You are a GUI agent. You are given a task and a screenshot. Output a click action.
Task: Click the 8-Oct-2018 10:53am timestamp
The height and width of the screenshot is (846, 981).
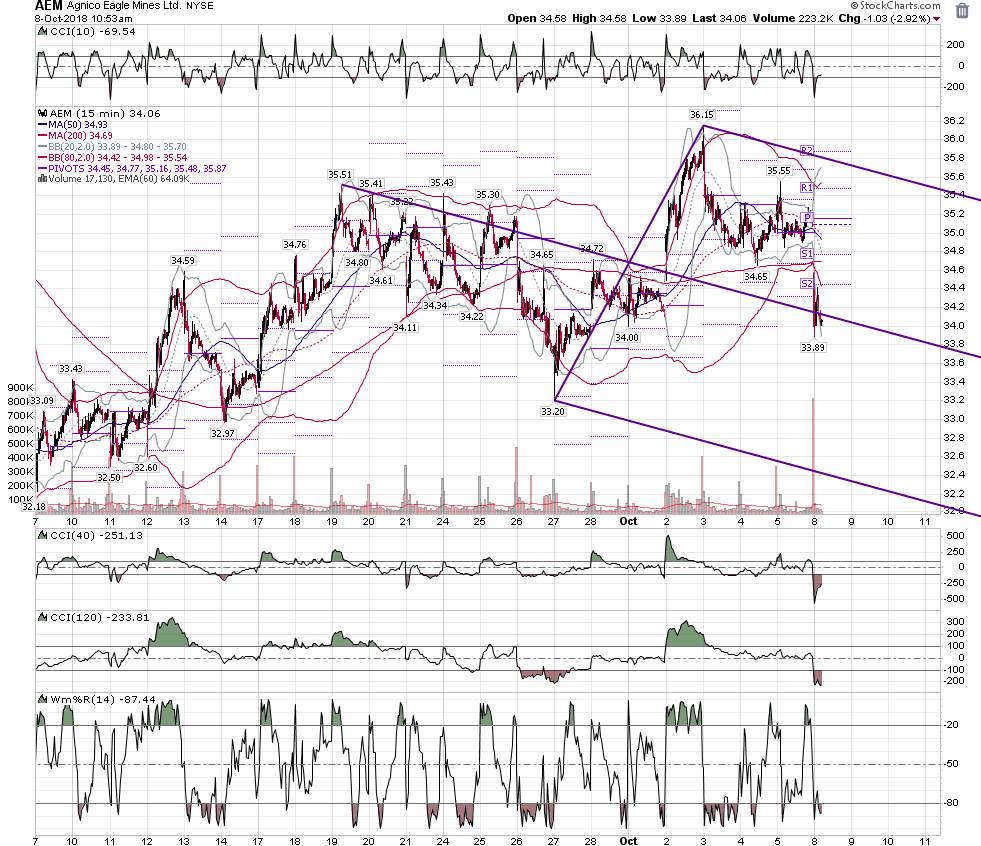click(x=83, y=19)
